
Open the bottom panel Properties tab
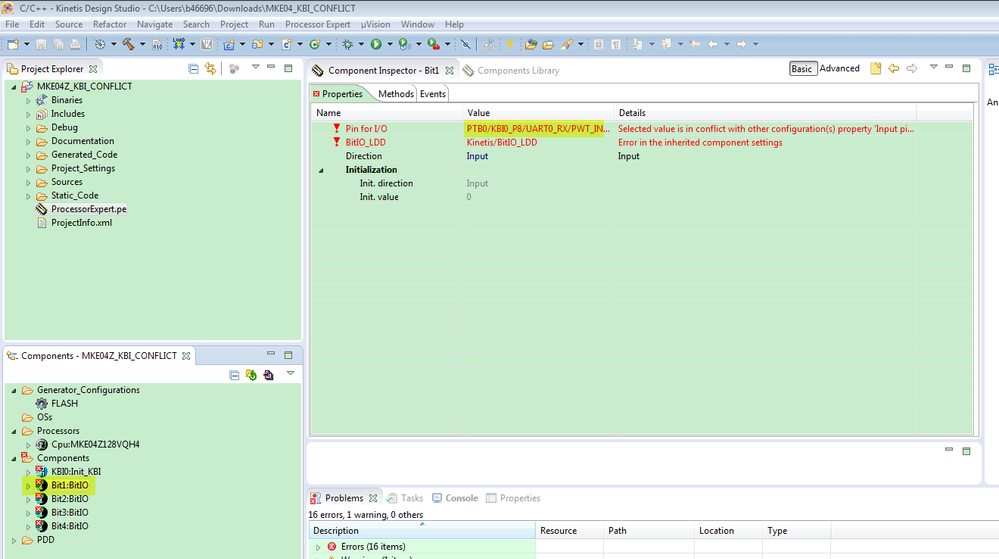pyautogui.click(x=513, y=498)
